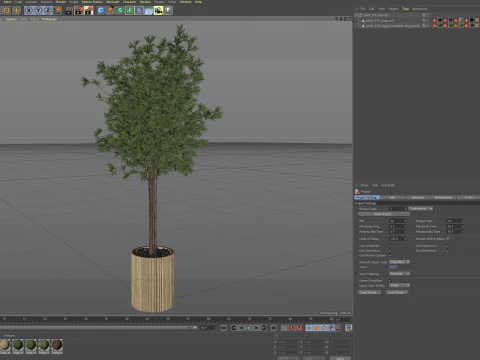Click the default object Color swatch
Viewport: 480px width, 360px height.
tap(393, 267)
